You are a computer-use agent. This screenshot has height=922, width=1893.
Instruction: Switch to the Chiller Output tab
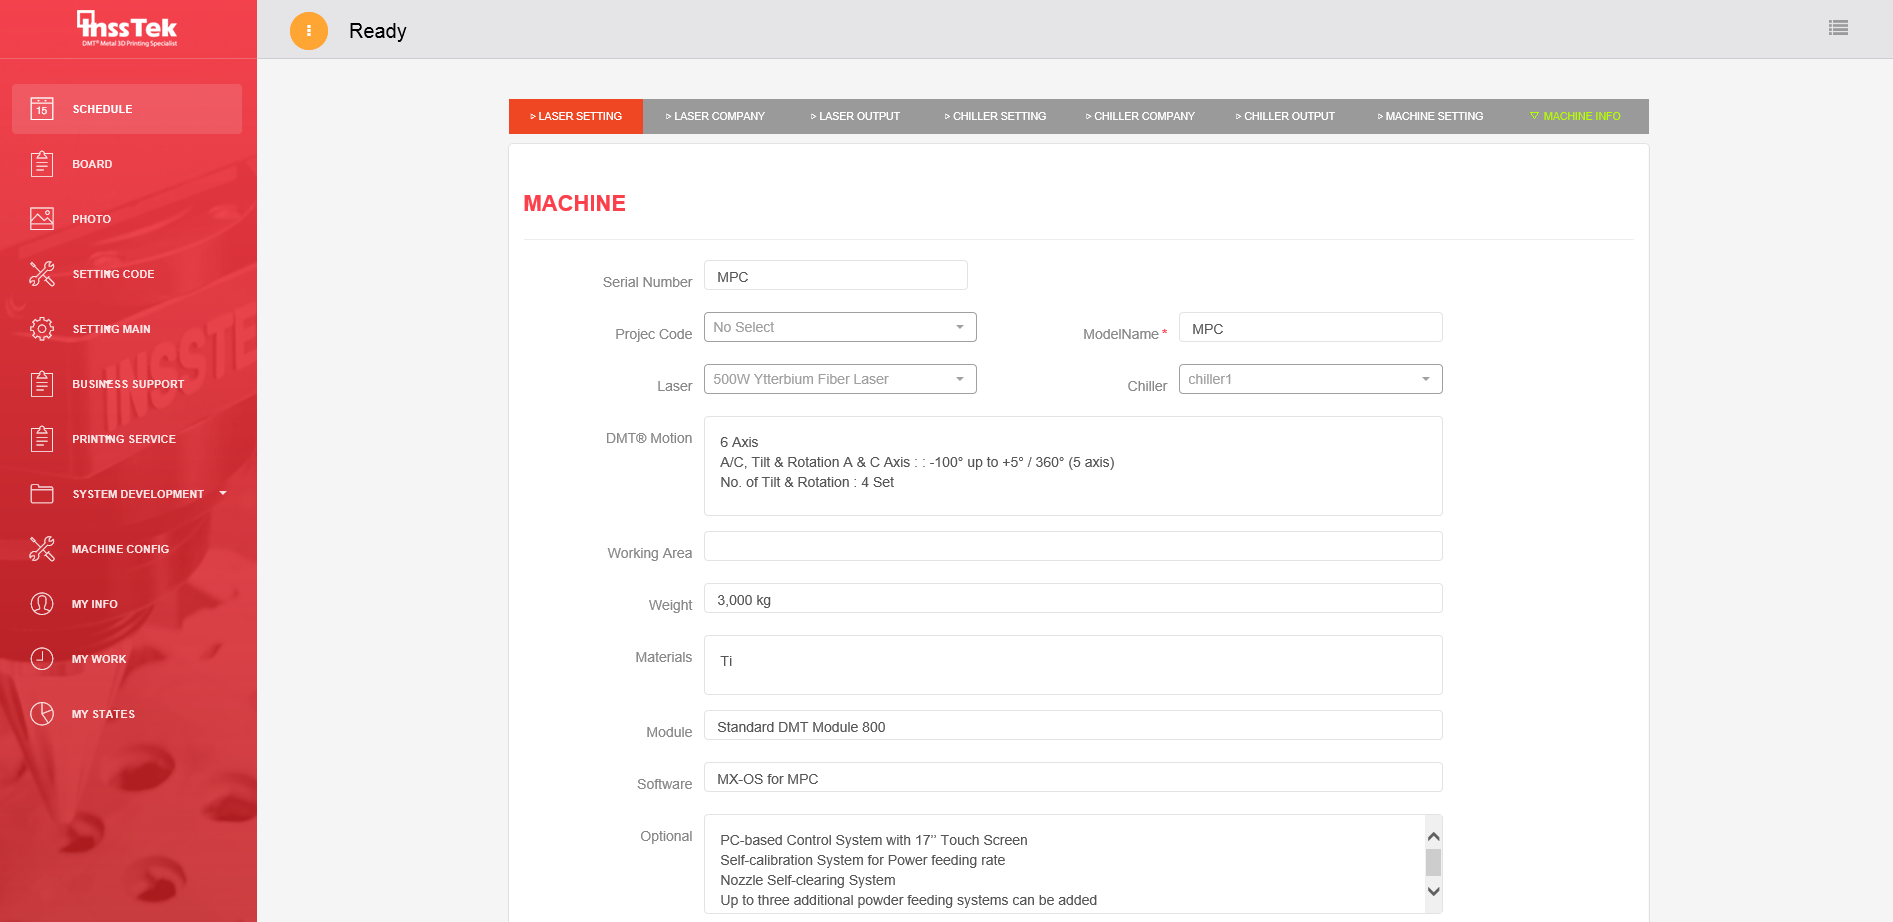coord(1285,116)
